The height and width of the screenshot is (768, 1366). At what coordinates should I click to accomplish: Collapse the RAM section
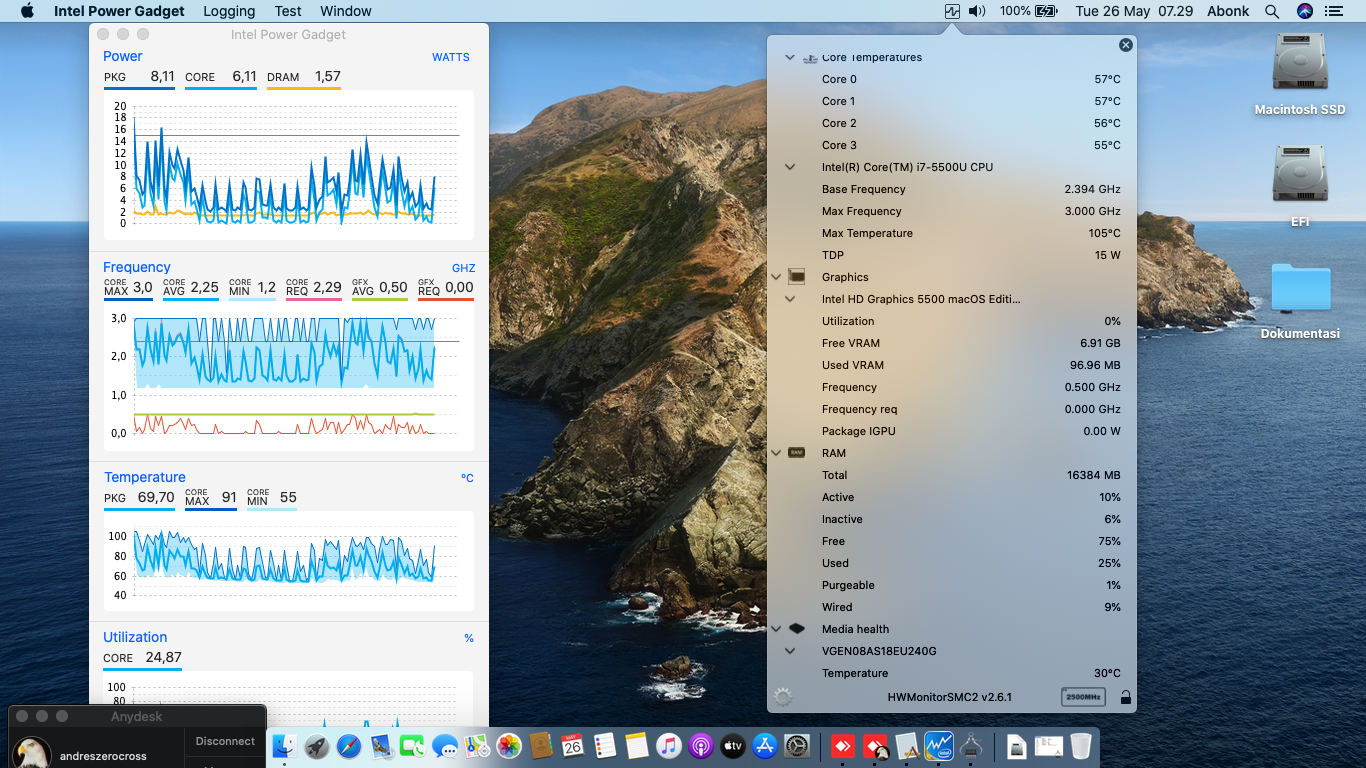[776, 453]
